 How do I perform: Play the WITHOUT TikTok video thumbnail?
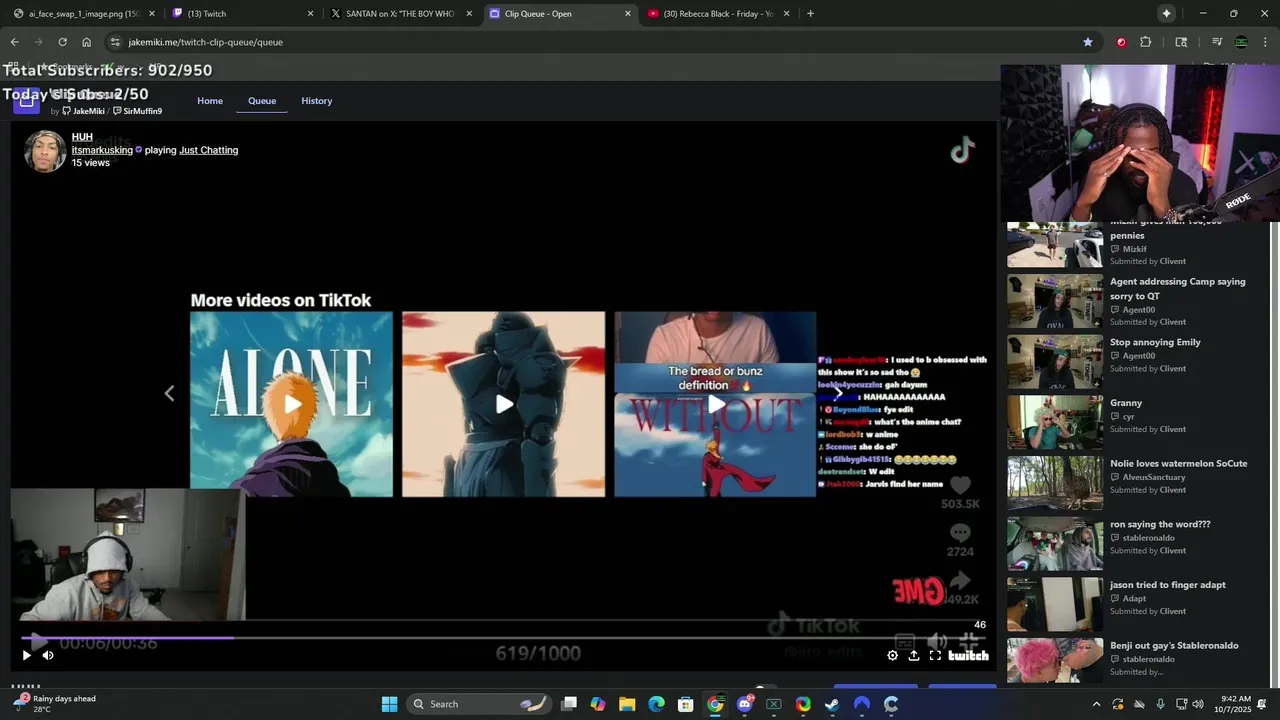point(715,404)
